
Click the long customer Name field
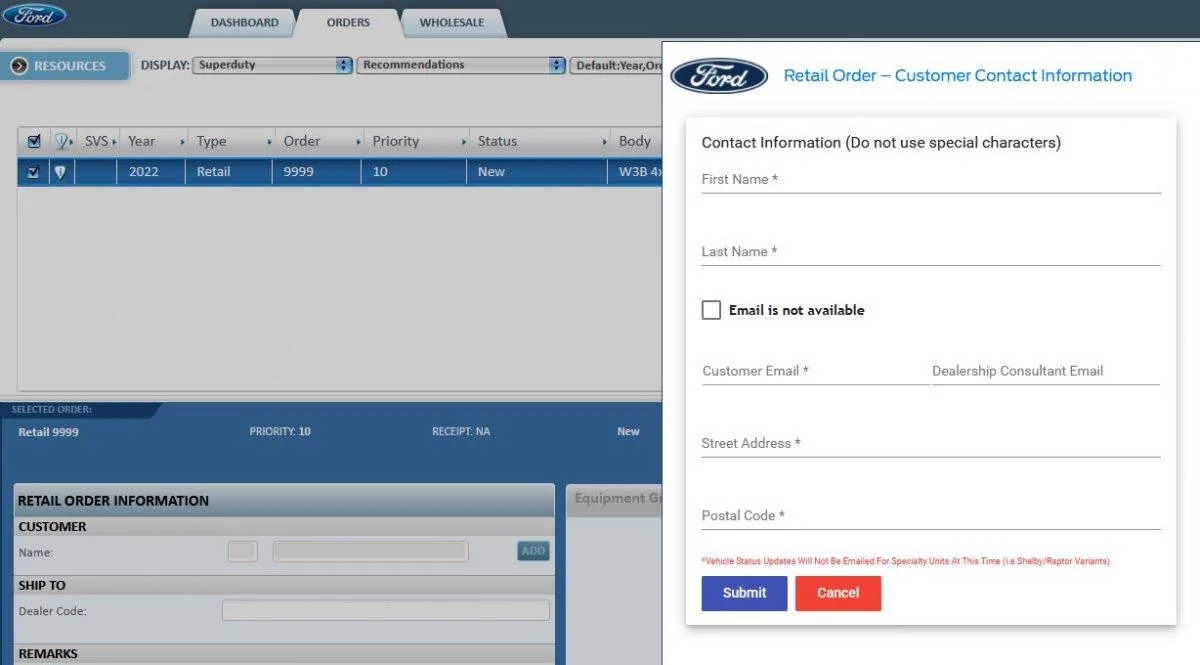[370, 551]
